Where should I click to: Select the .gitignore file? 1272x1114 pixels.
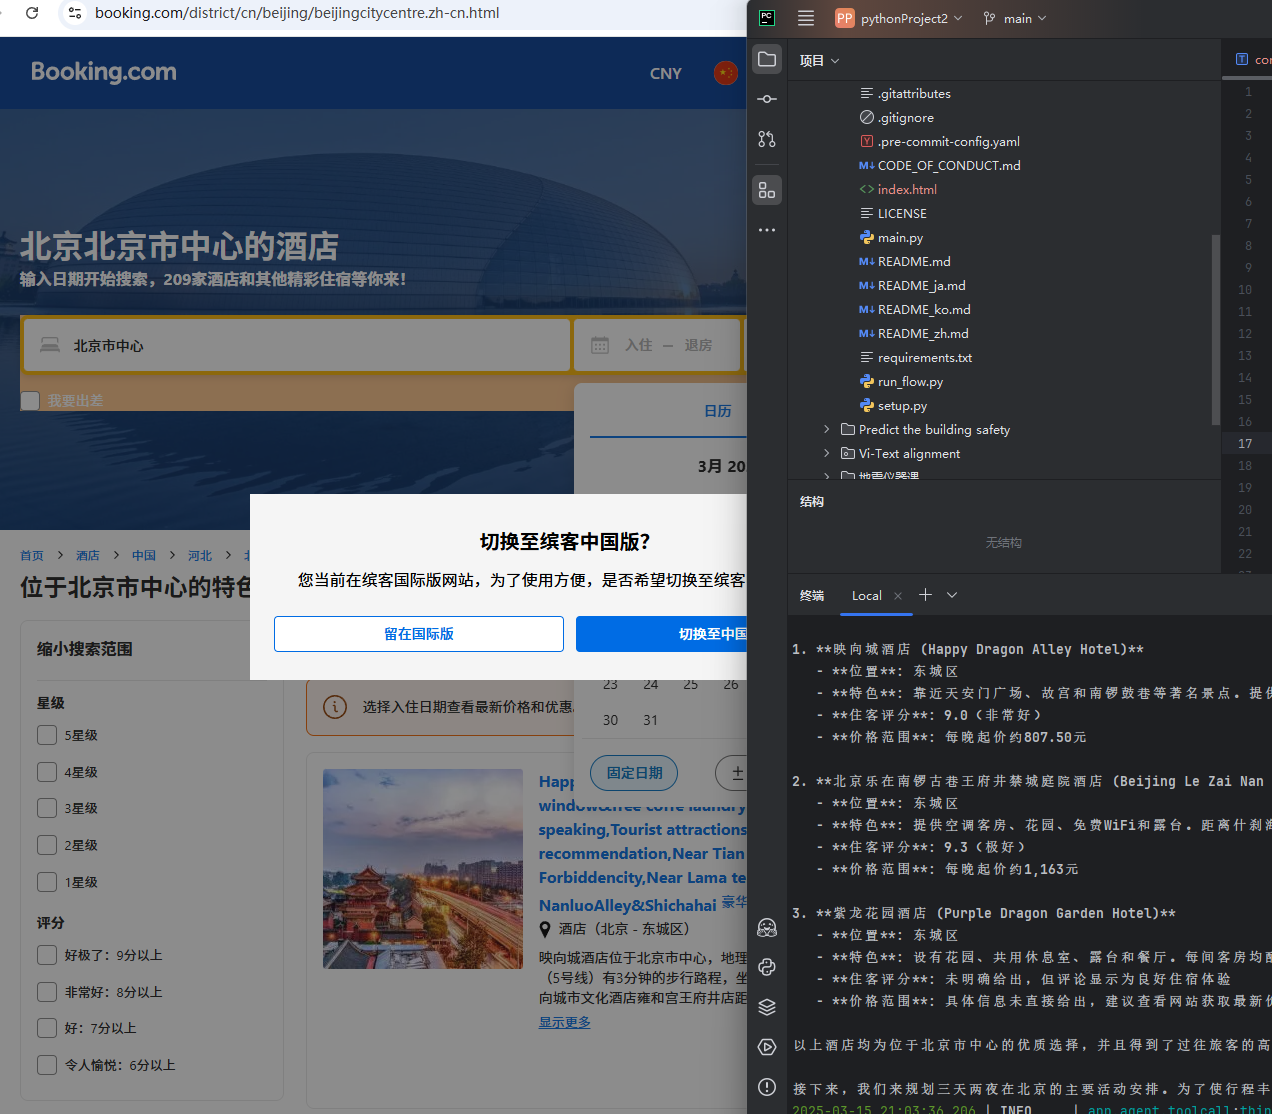(906, 118)
